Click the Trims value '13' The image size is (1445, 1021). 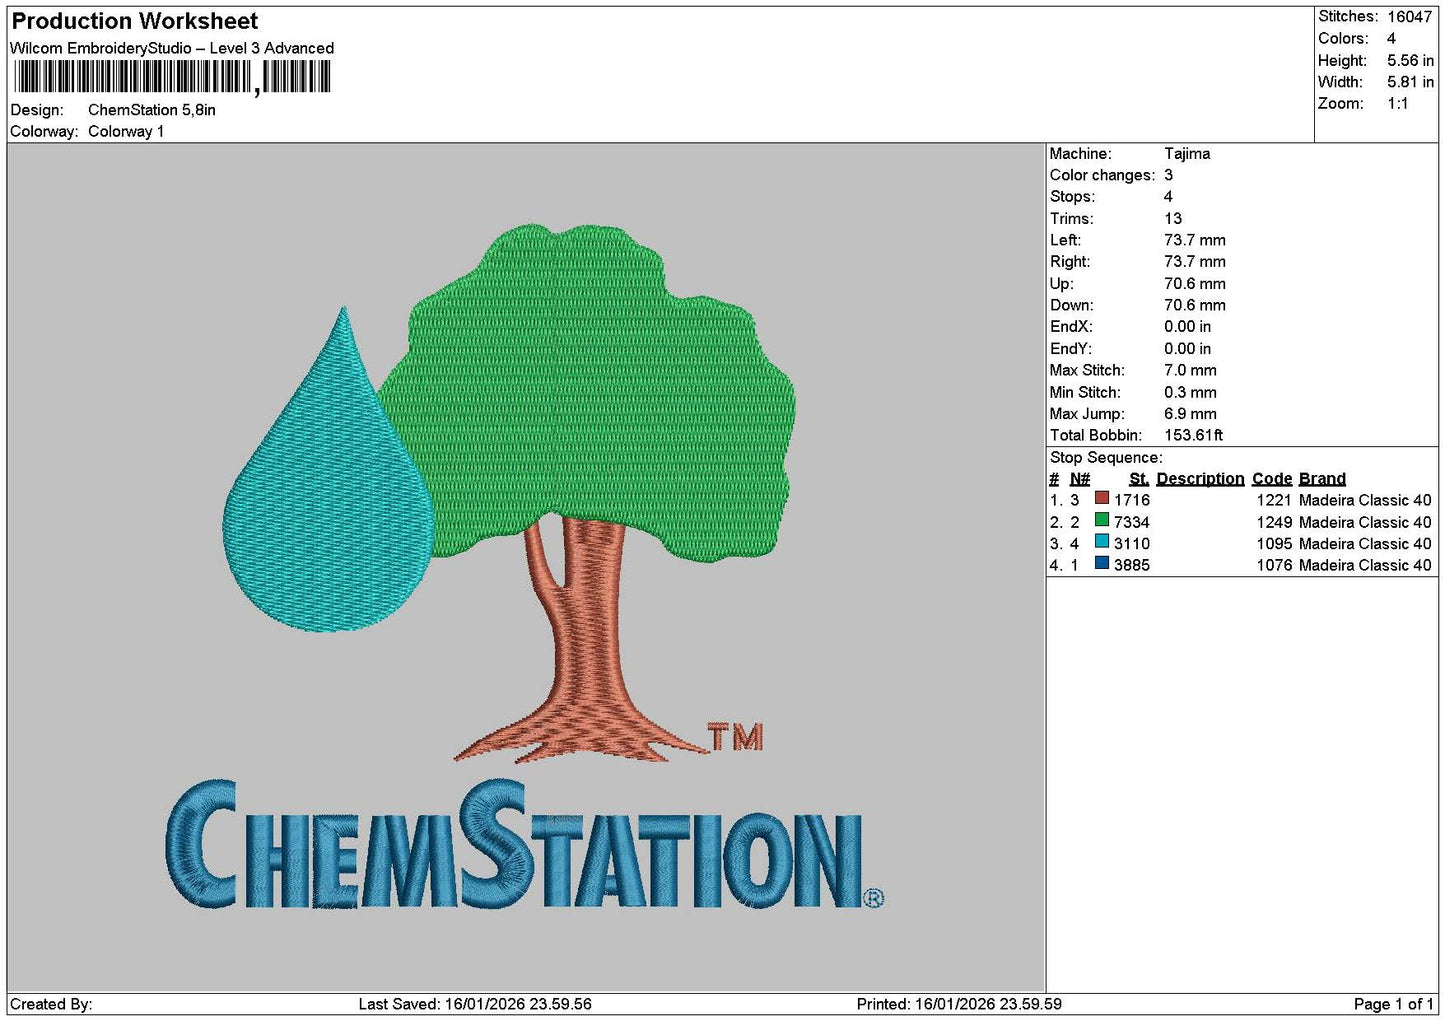(x=1173, y=219)
